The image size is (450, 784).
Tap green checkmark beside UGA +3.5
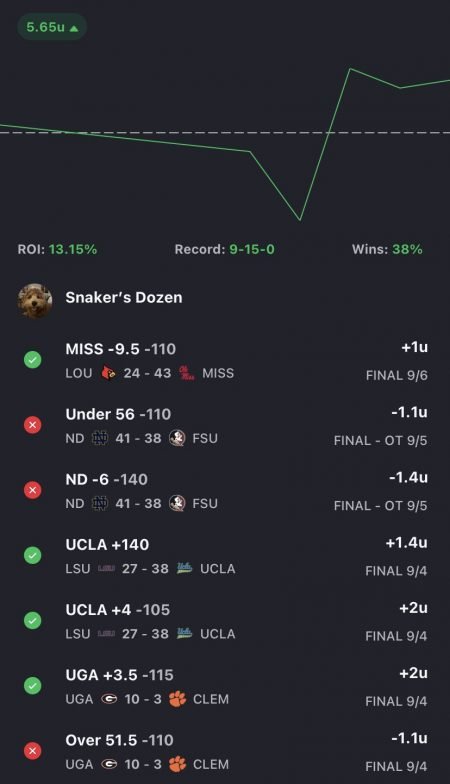[32, 686]
